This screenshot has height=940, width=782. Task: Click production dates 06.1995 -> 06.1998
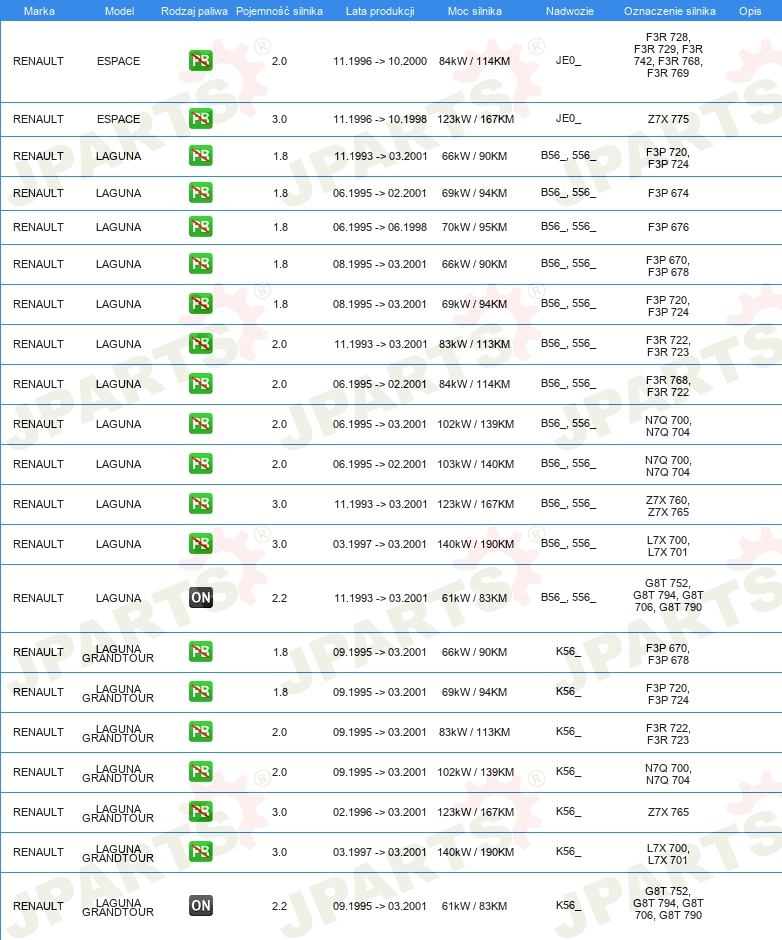pos(380,227)
